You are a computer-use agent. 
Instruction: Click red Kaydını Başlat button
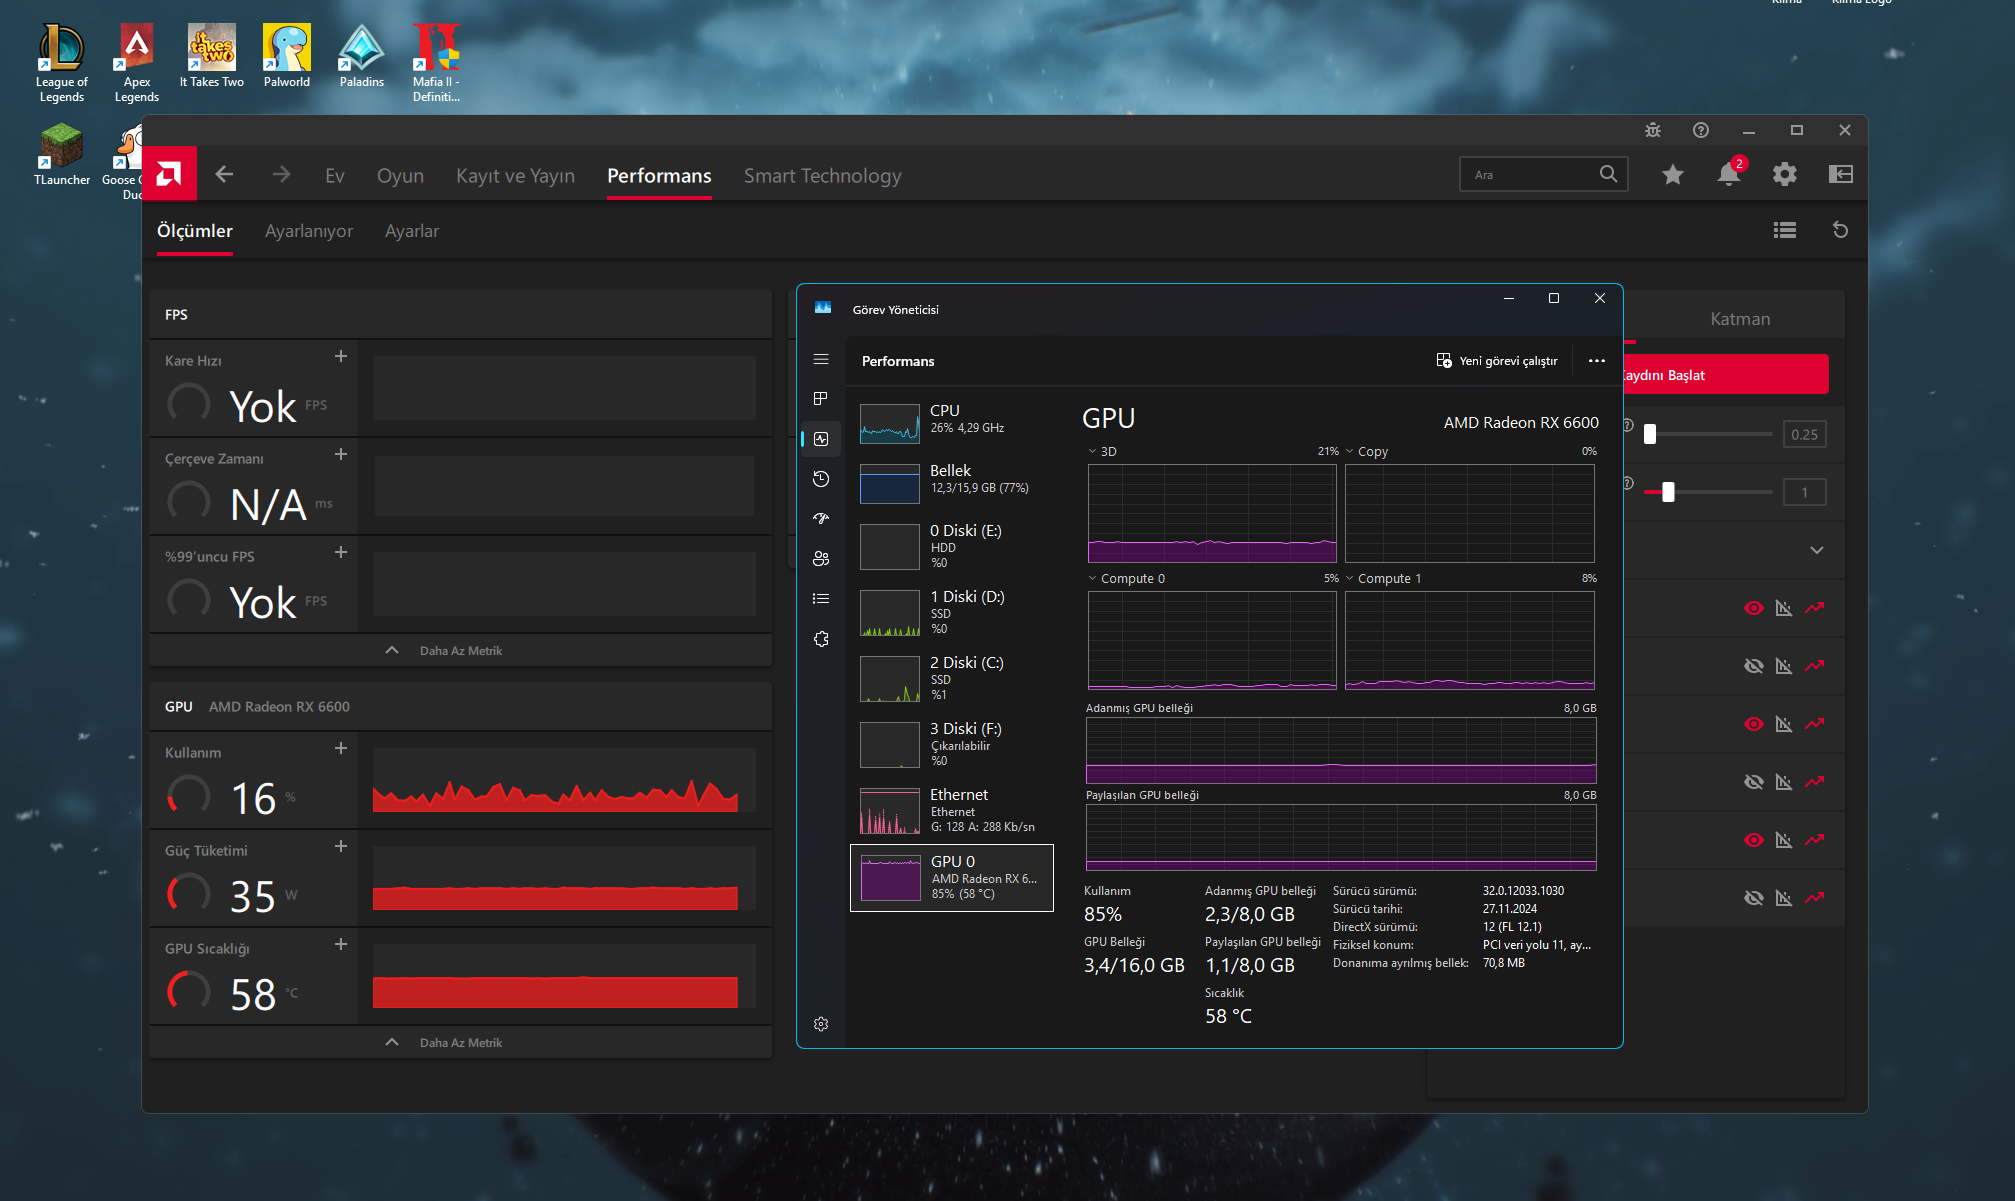[1726, 375]
